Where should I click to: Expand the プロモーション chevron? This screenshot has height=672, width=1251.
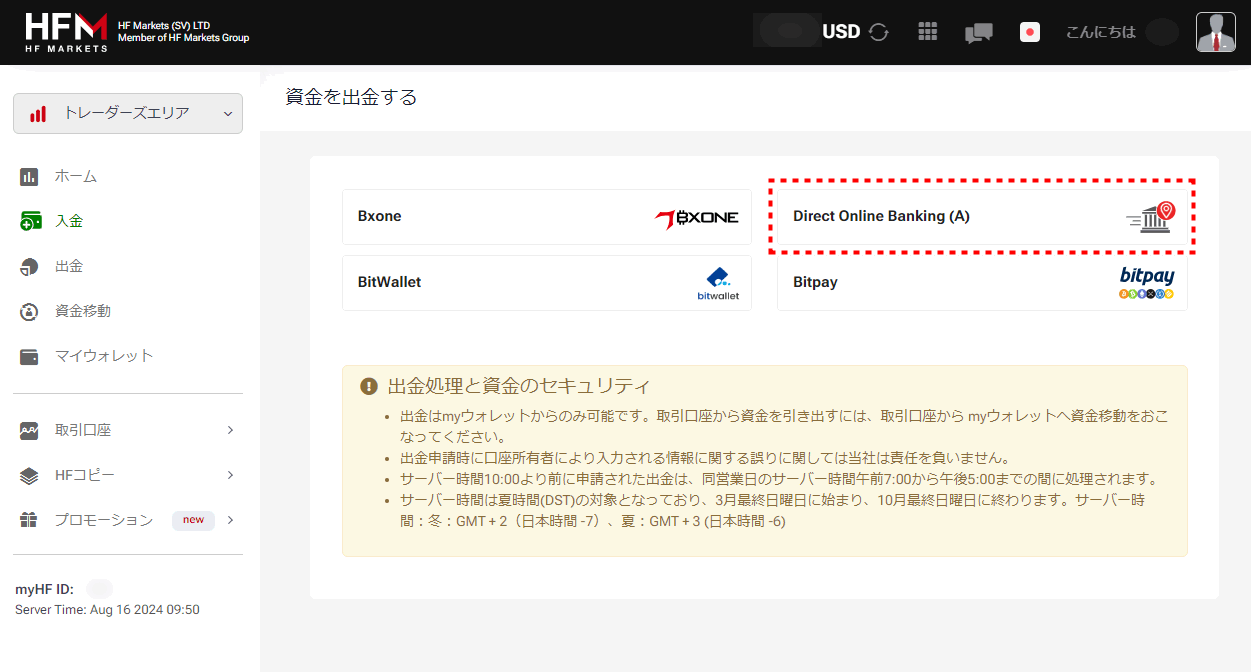(x=230, y=520)
